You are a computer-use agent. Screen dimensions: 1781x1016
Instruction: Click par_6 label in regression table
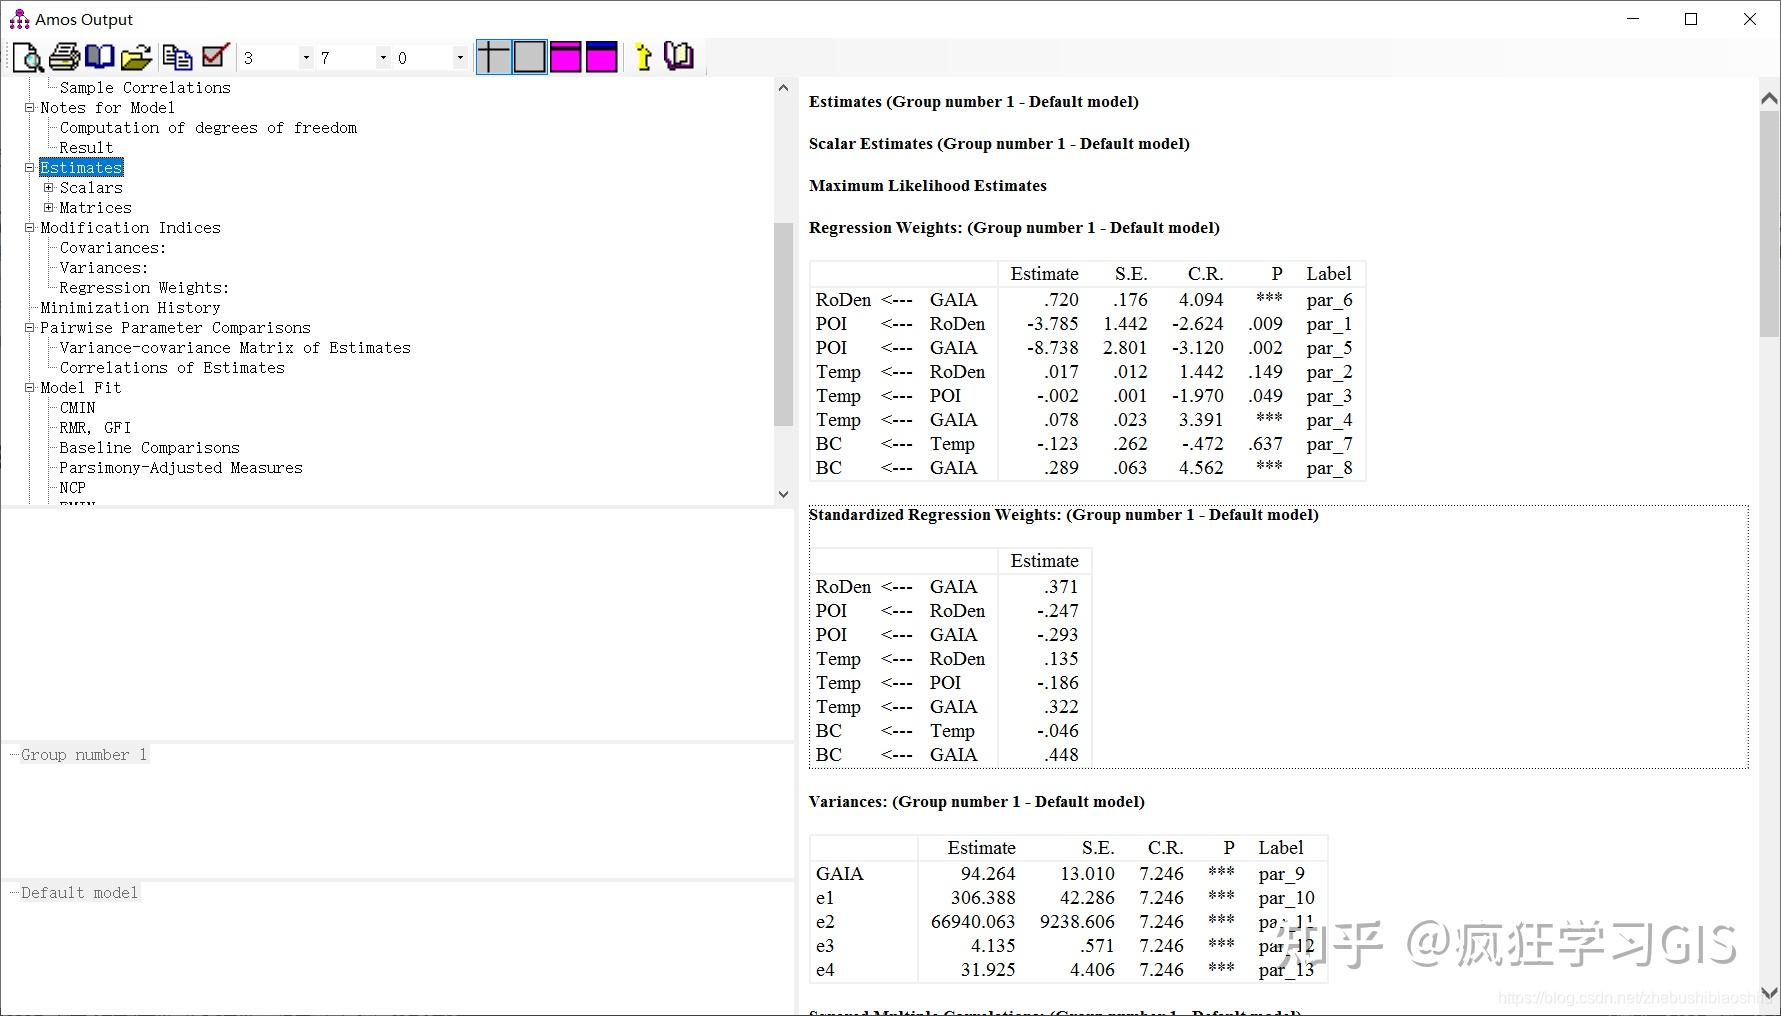tap(1329, 300)
